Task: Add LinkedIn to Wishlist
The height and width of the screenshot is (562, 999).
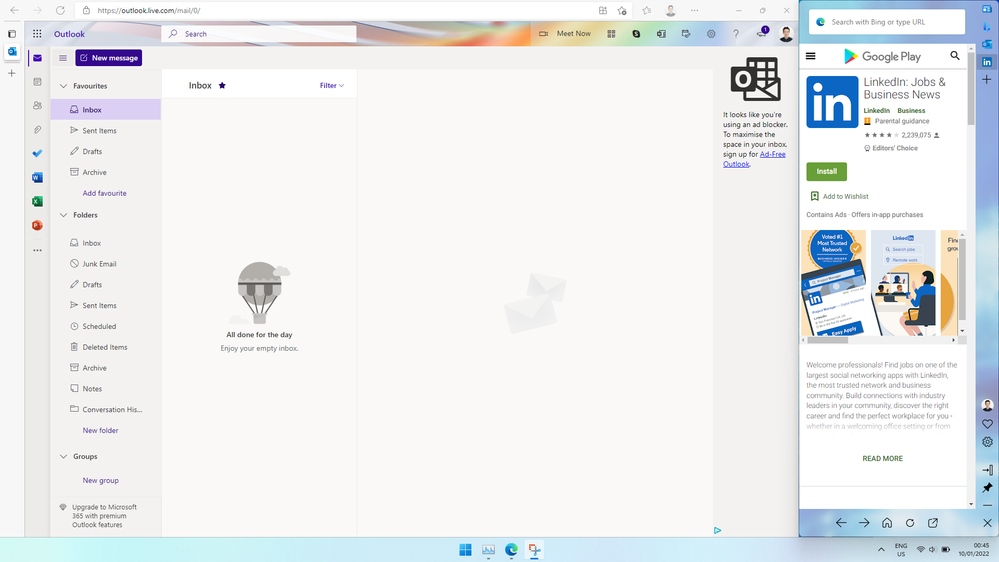Action: 839,196
